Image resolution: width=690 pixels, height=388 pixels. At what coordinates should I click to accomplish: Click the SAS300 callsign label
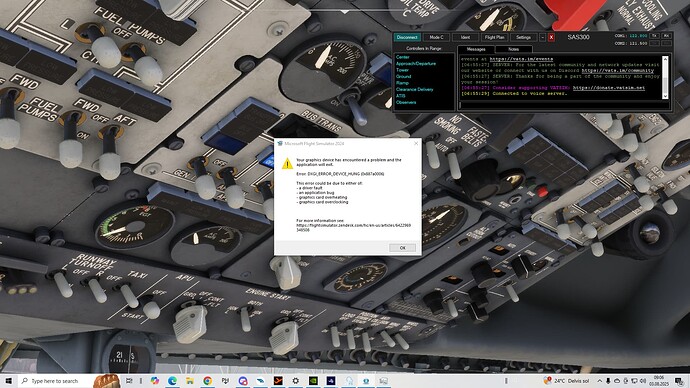click(x=578, y=37)
